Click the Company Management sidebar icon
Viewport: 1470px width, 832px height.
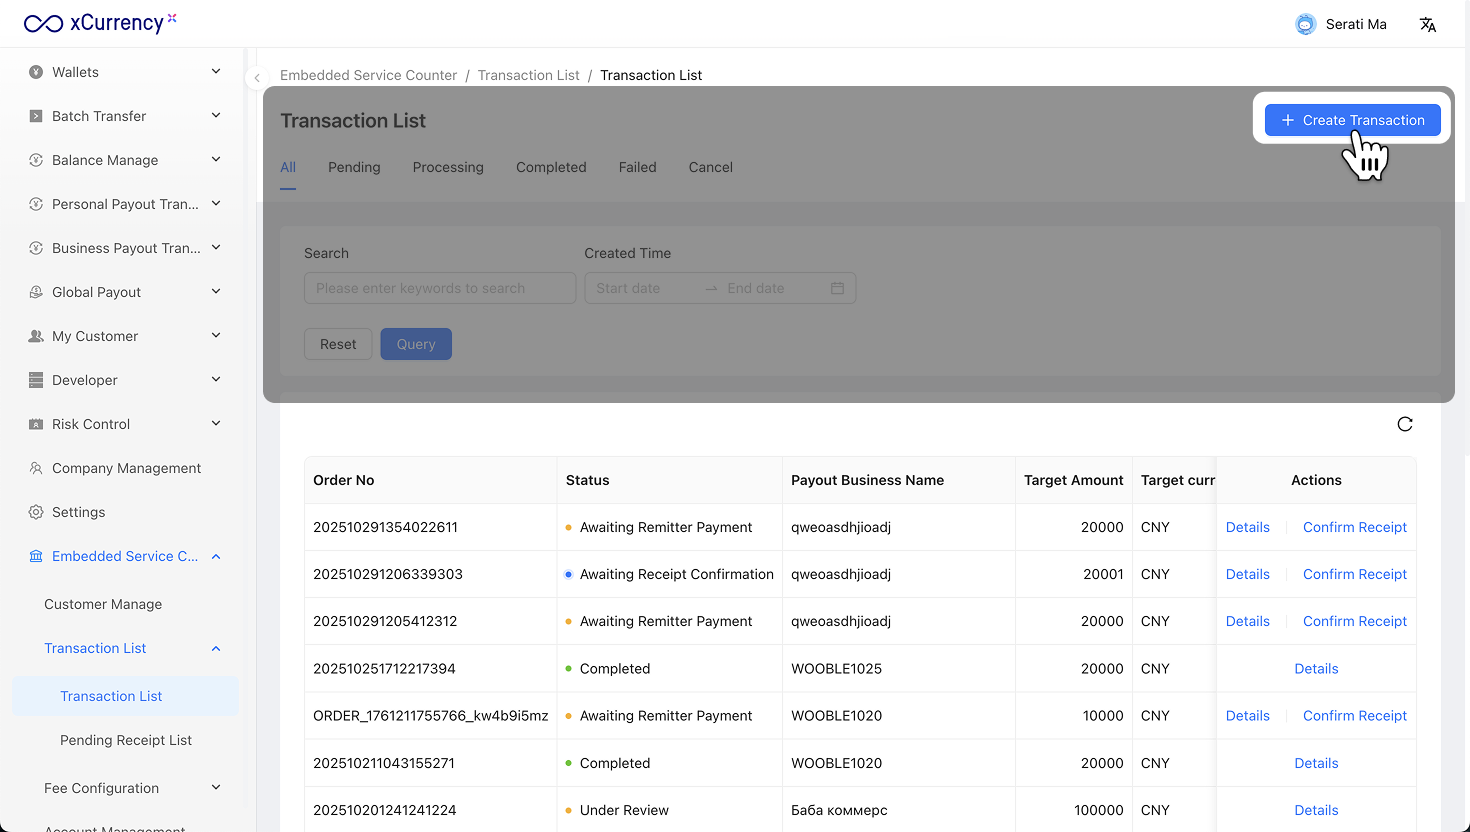click(36, 468)
